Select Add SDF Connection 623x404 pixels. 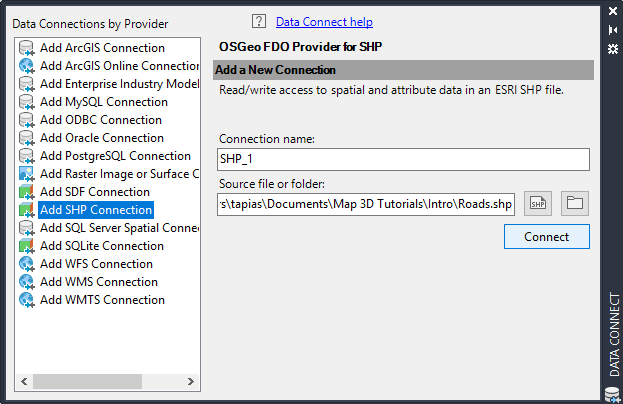pos(94,192)
